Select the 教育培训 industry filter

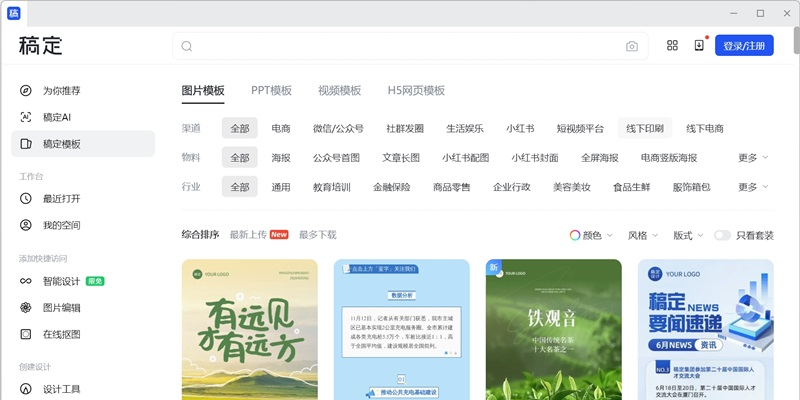332,187
